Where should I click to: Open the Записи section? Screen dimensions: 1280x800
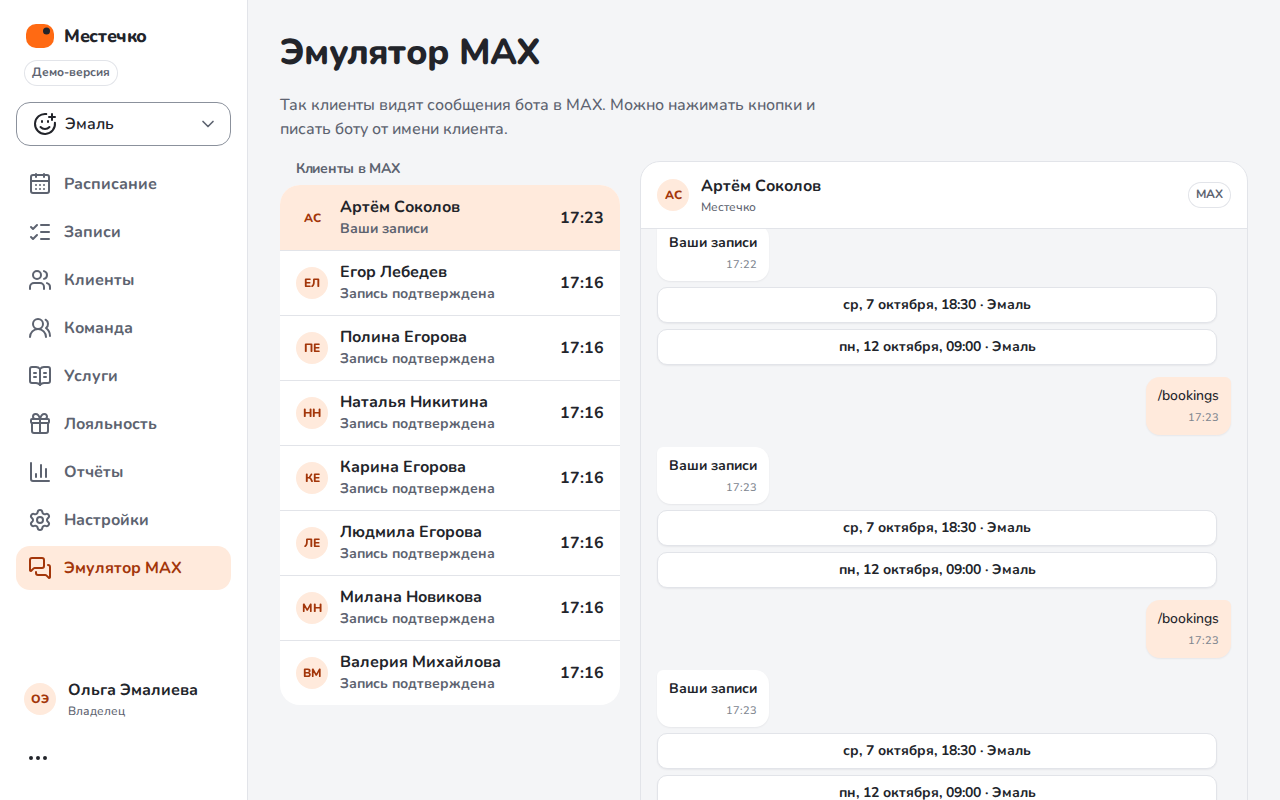[x=123, y=232]
